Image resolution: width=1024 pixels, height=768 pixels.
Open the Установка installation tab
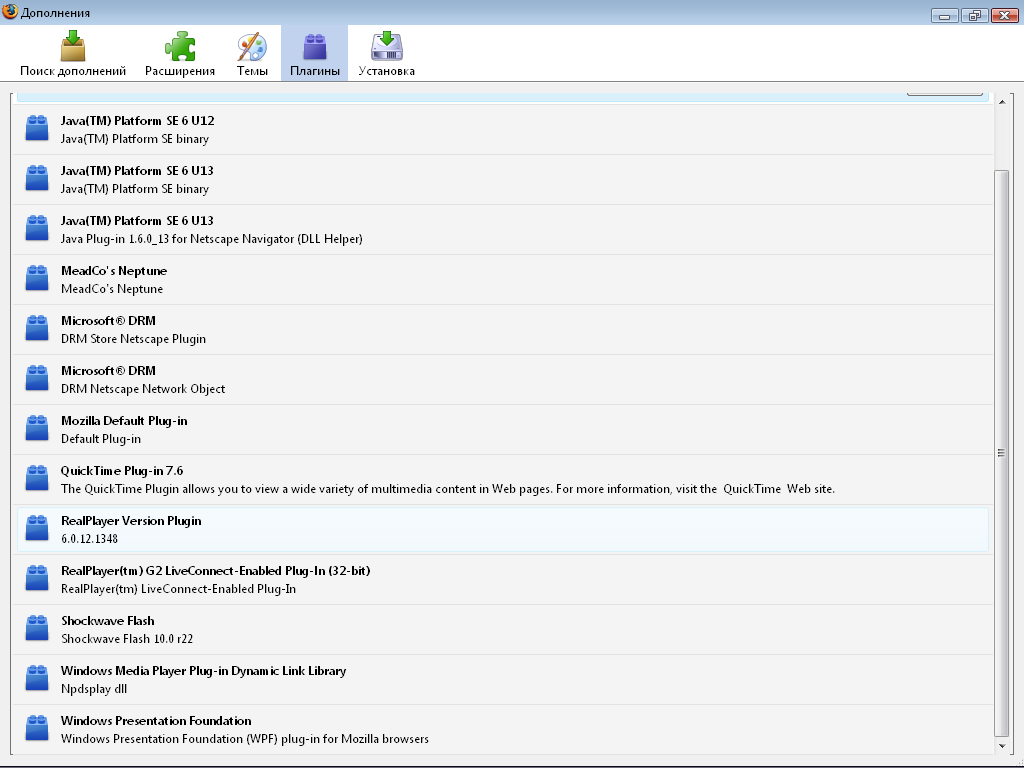387,54
